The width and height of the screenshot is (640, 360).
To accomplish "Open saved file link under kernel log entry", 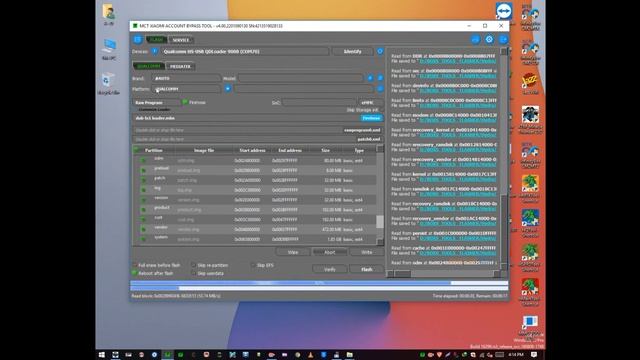I will click(458, 179).
